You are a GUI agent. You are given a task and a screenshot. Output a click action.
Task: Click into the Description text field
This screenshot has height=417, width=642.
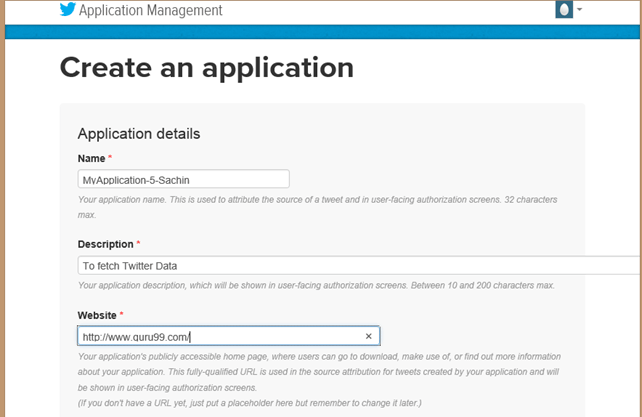point(350,265)
